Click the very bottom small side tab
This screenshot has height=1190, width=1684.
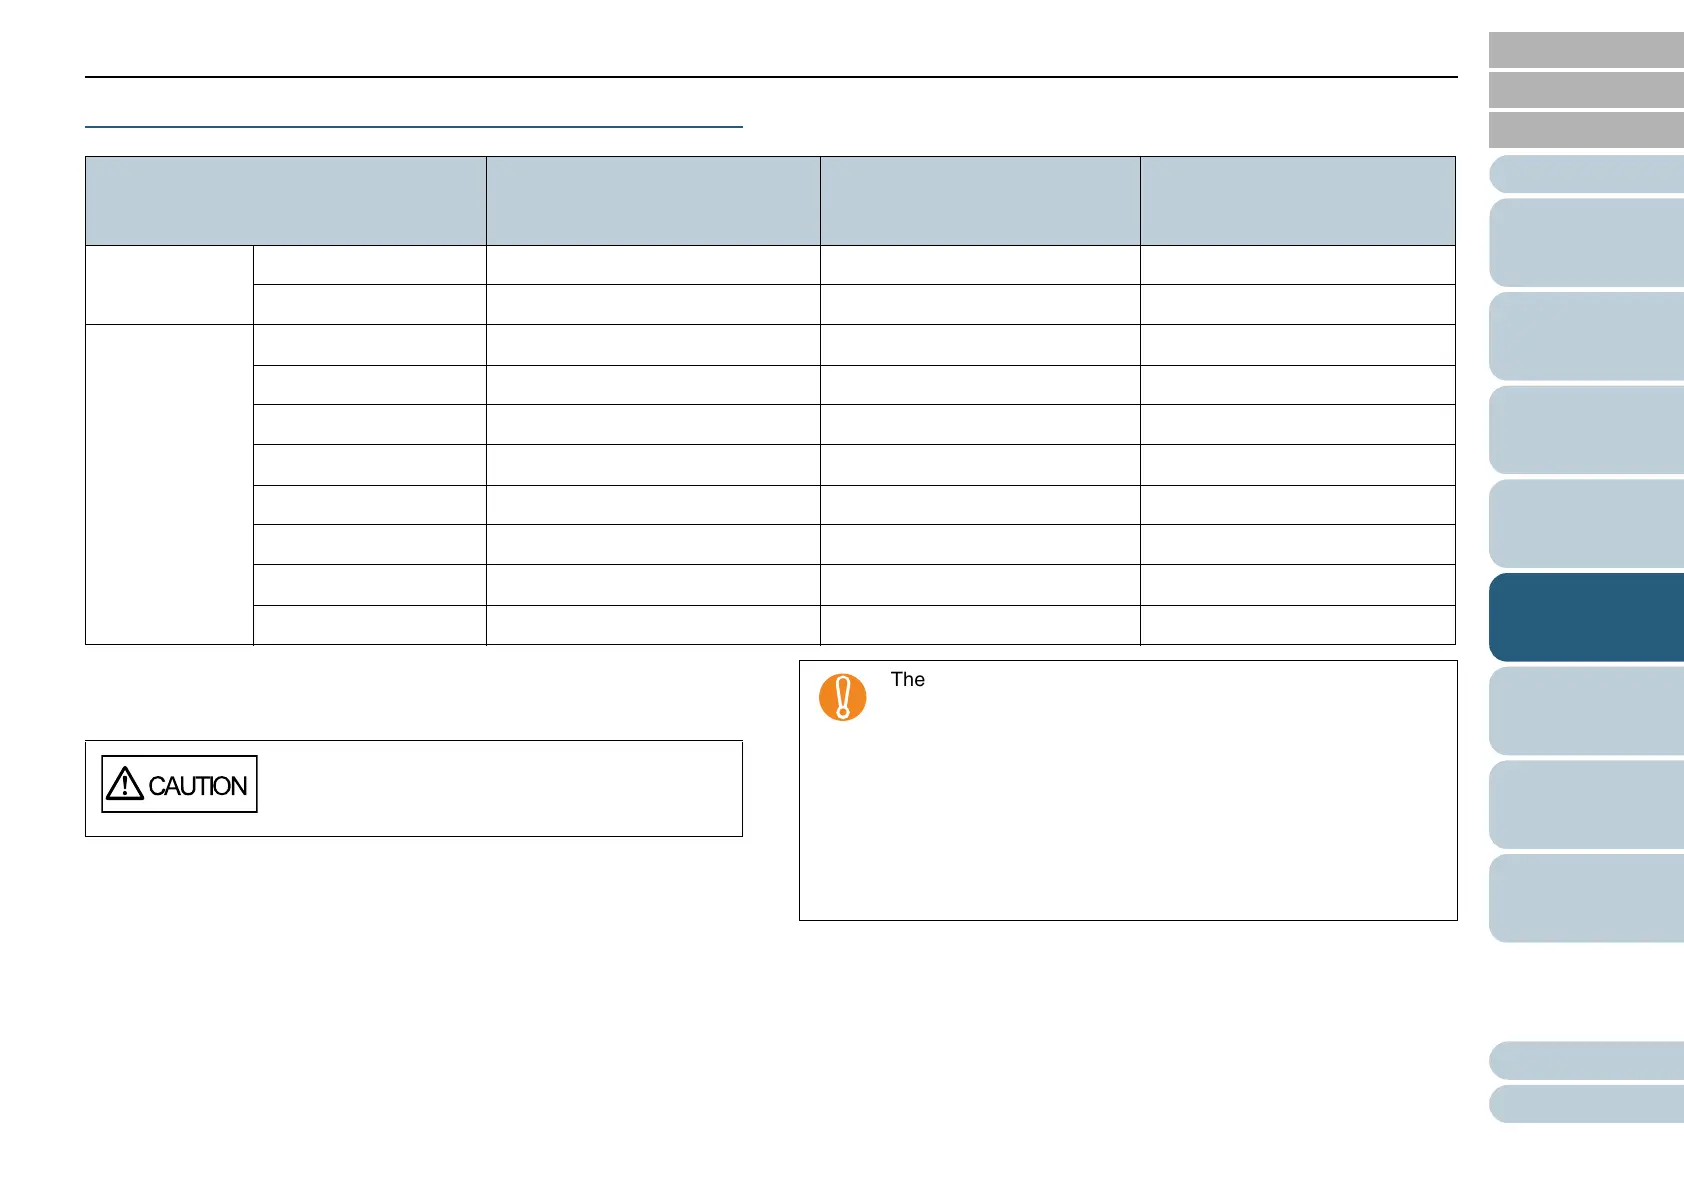click(x=1585, y=1104)
